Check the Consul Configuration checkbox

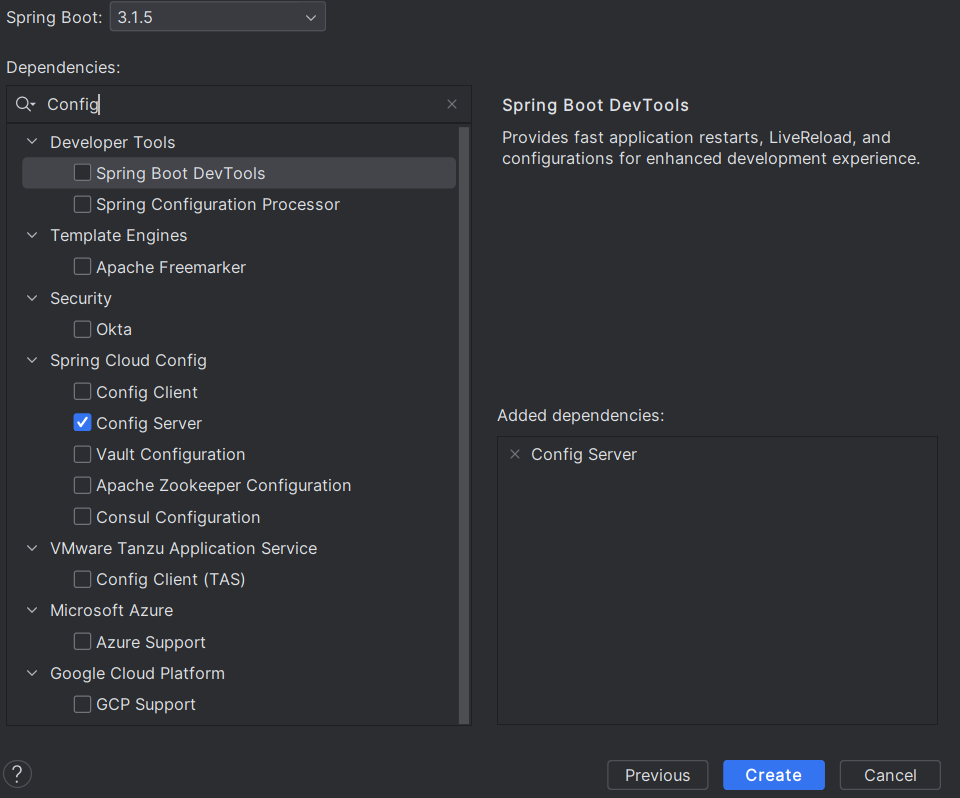[x=82, y=517]
